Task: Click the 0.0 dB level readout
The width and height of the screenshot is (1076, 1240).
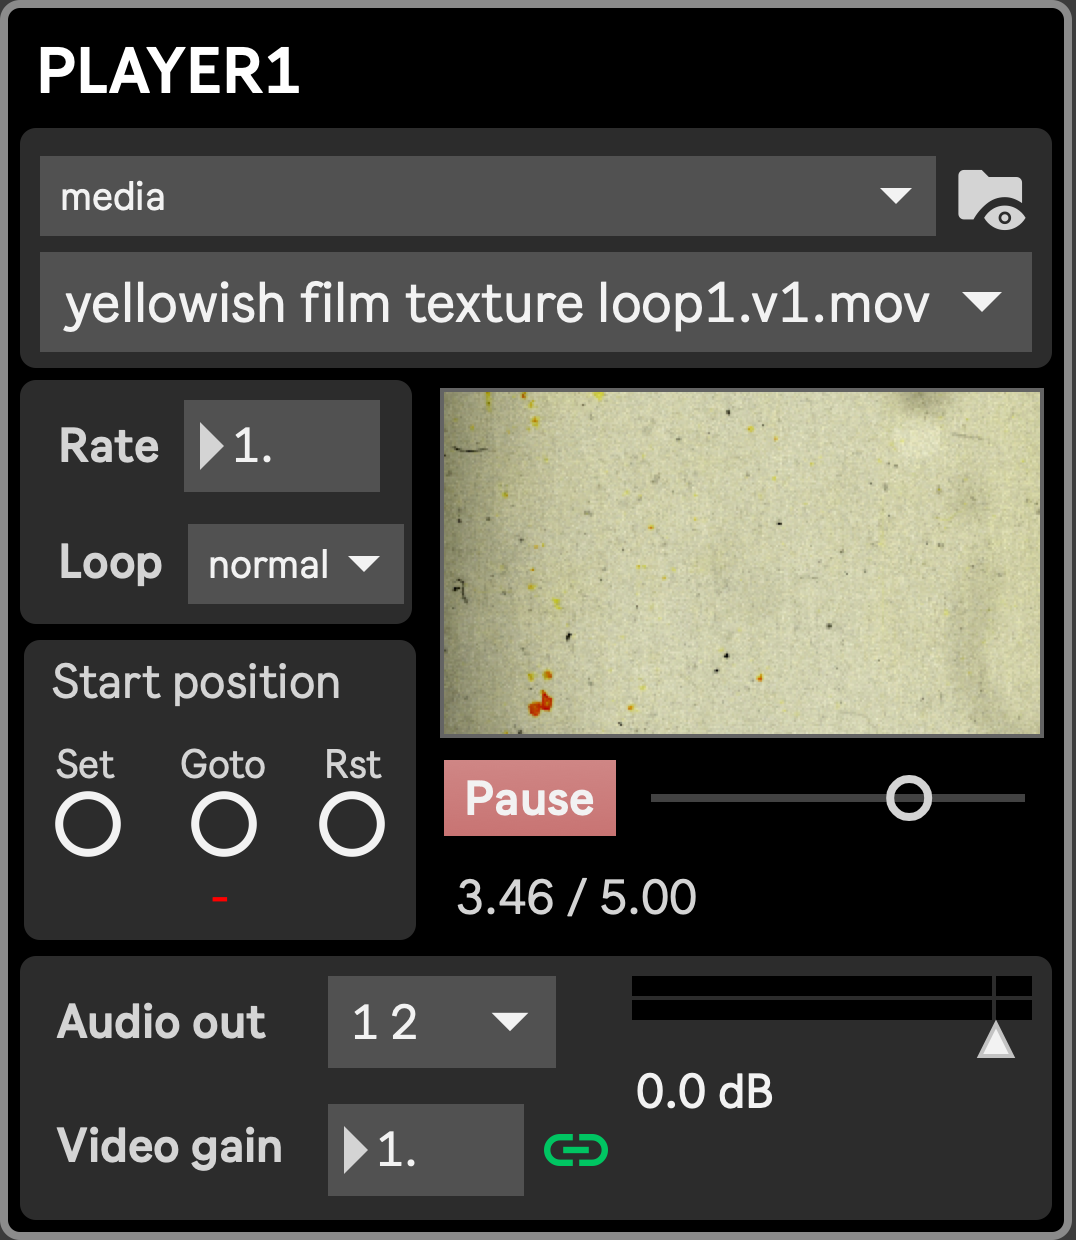Action: click(705, 1091)
